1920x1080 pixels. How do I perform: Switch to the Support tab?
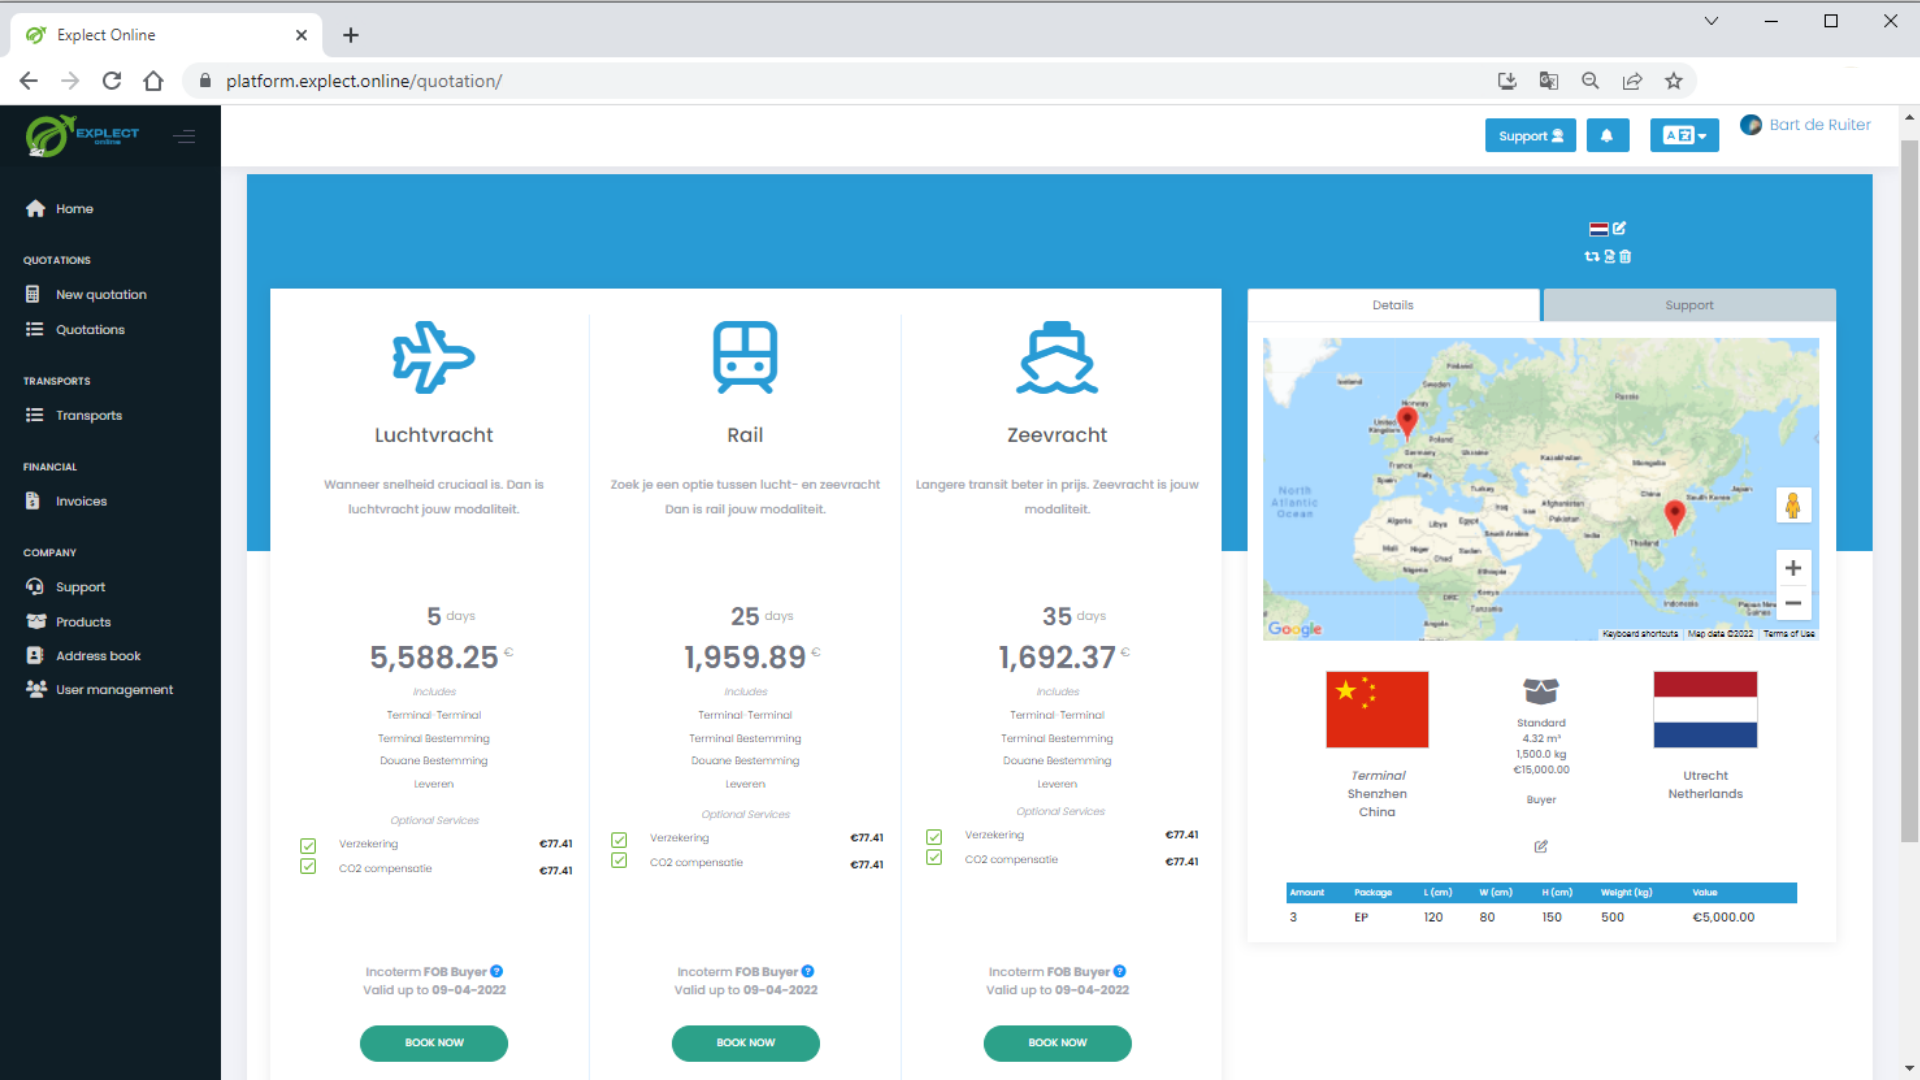1688,305
